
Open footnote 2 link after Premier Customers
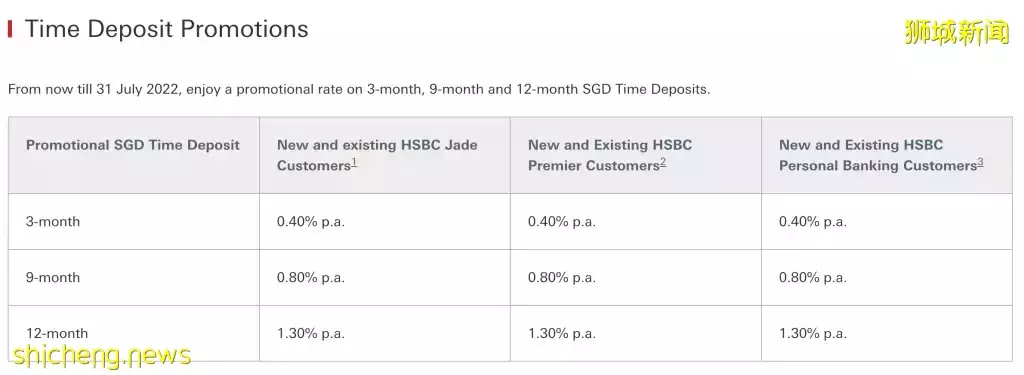click(x=663, y=163)
